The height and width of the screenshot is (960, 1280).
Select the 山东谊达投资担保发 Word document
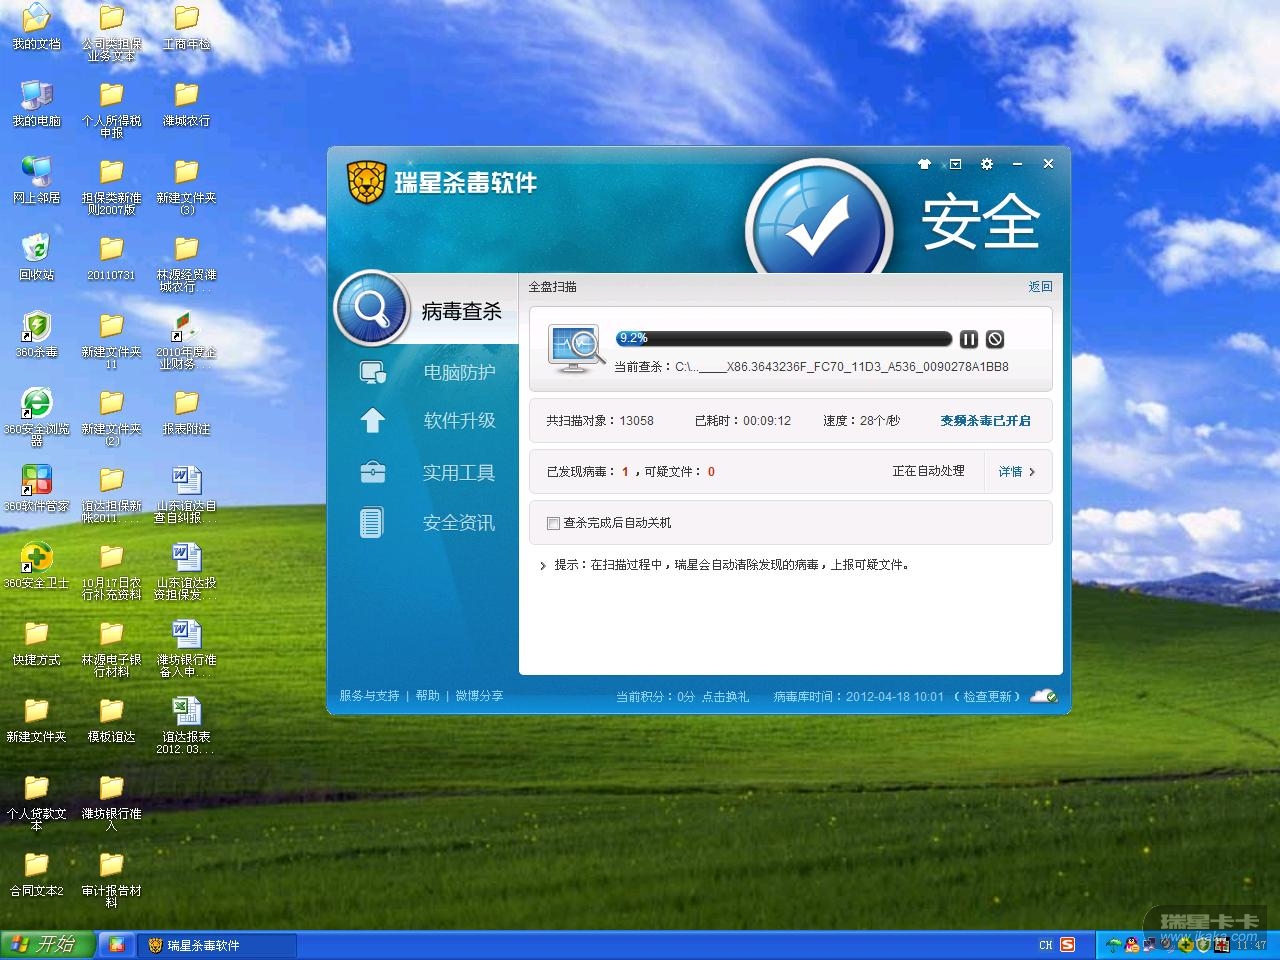pos(186,572)
